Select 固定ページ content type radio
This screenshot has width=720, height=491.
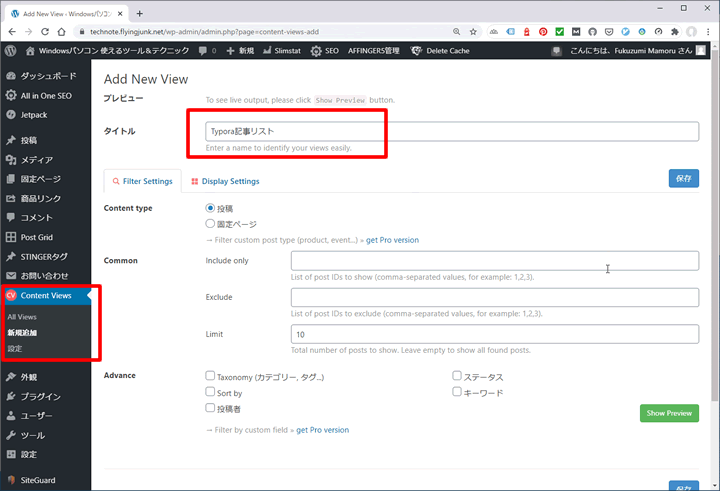210,224
